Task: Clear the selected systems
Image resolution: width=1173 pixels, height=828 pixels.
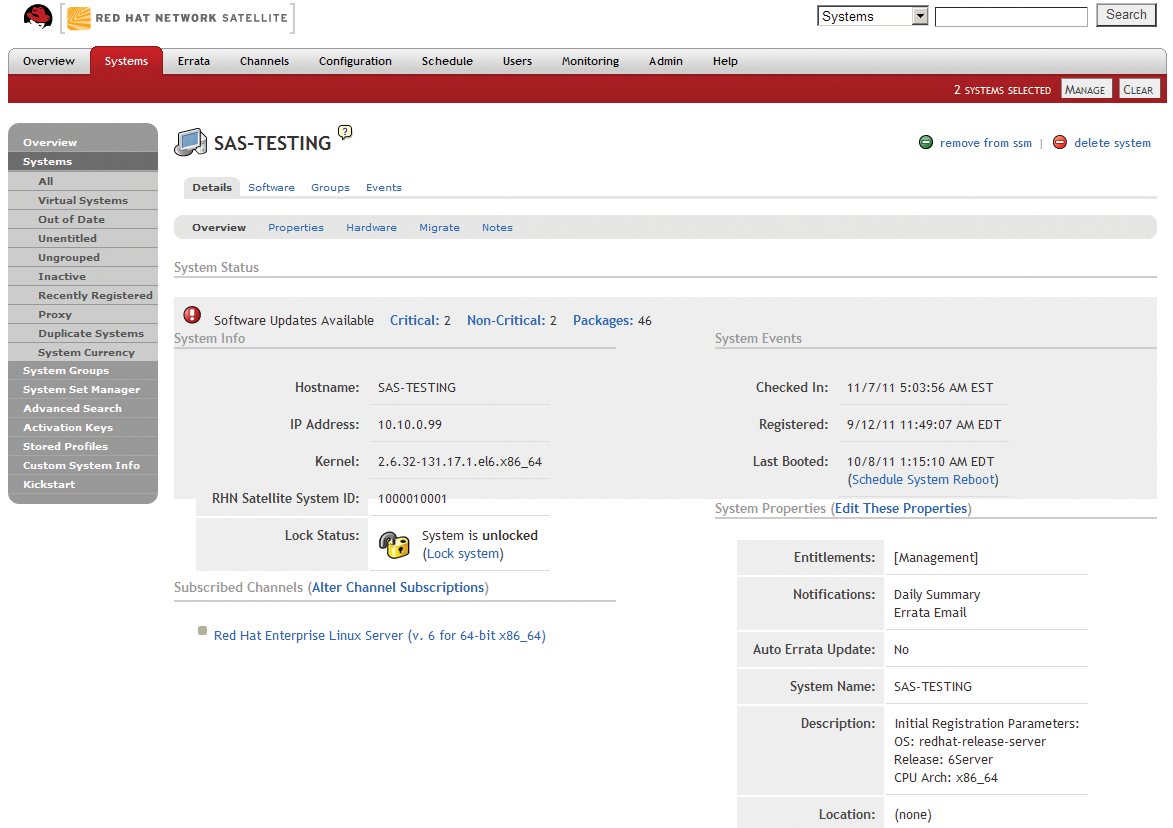Action: point(1138,90)
